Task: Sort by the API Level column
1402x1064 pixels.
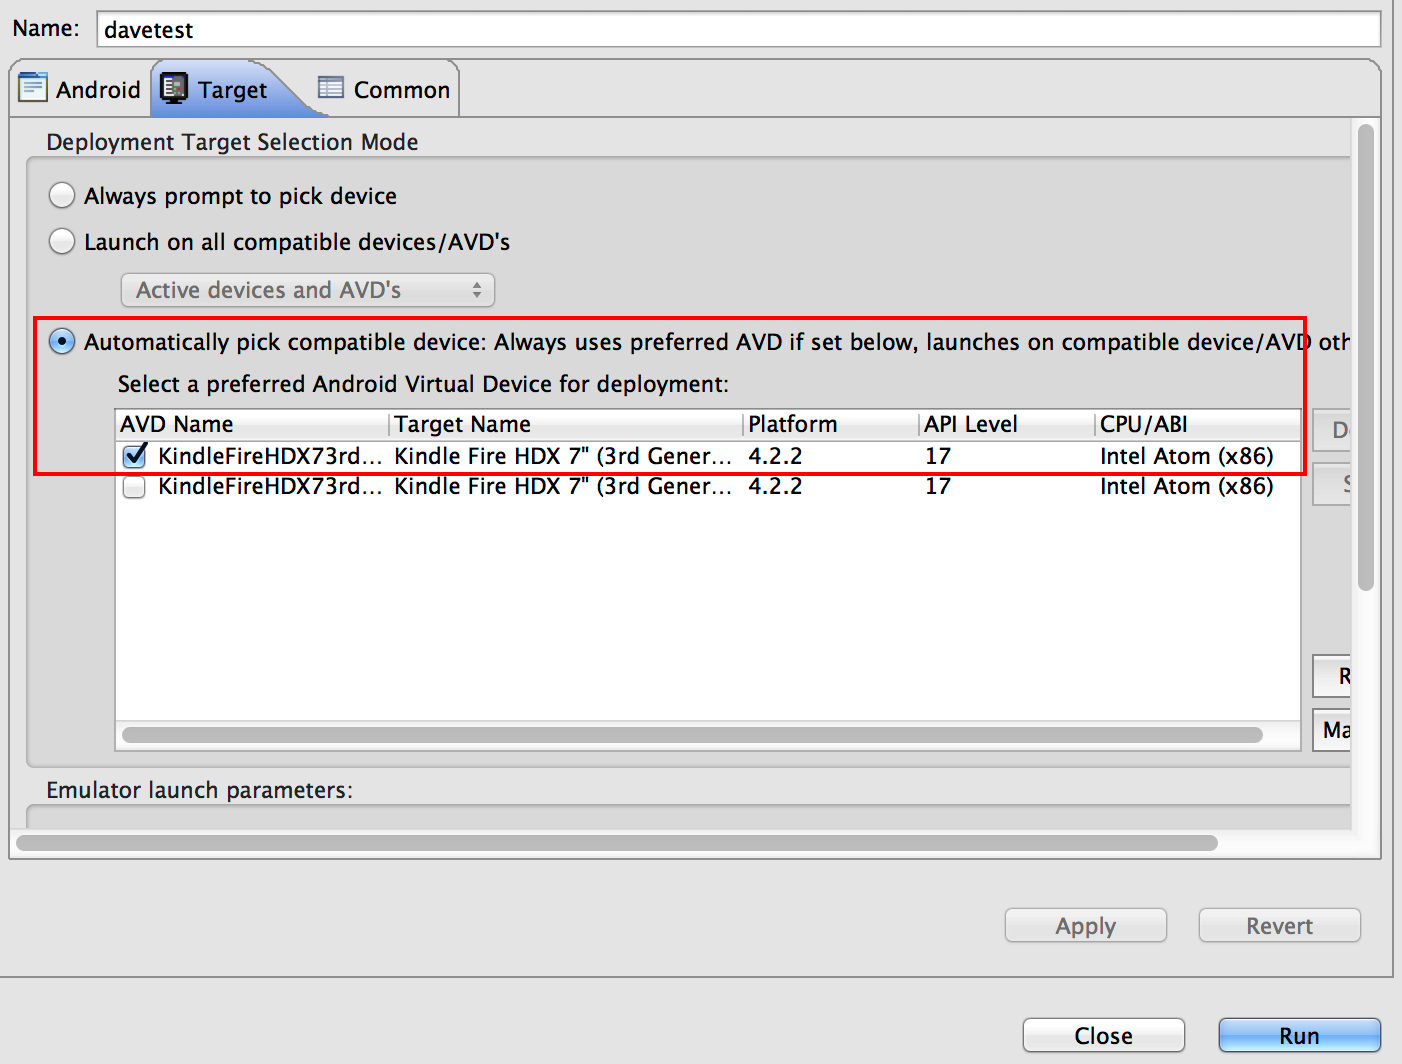Action: pyautogui.click(x=1008, y=424)
